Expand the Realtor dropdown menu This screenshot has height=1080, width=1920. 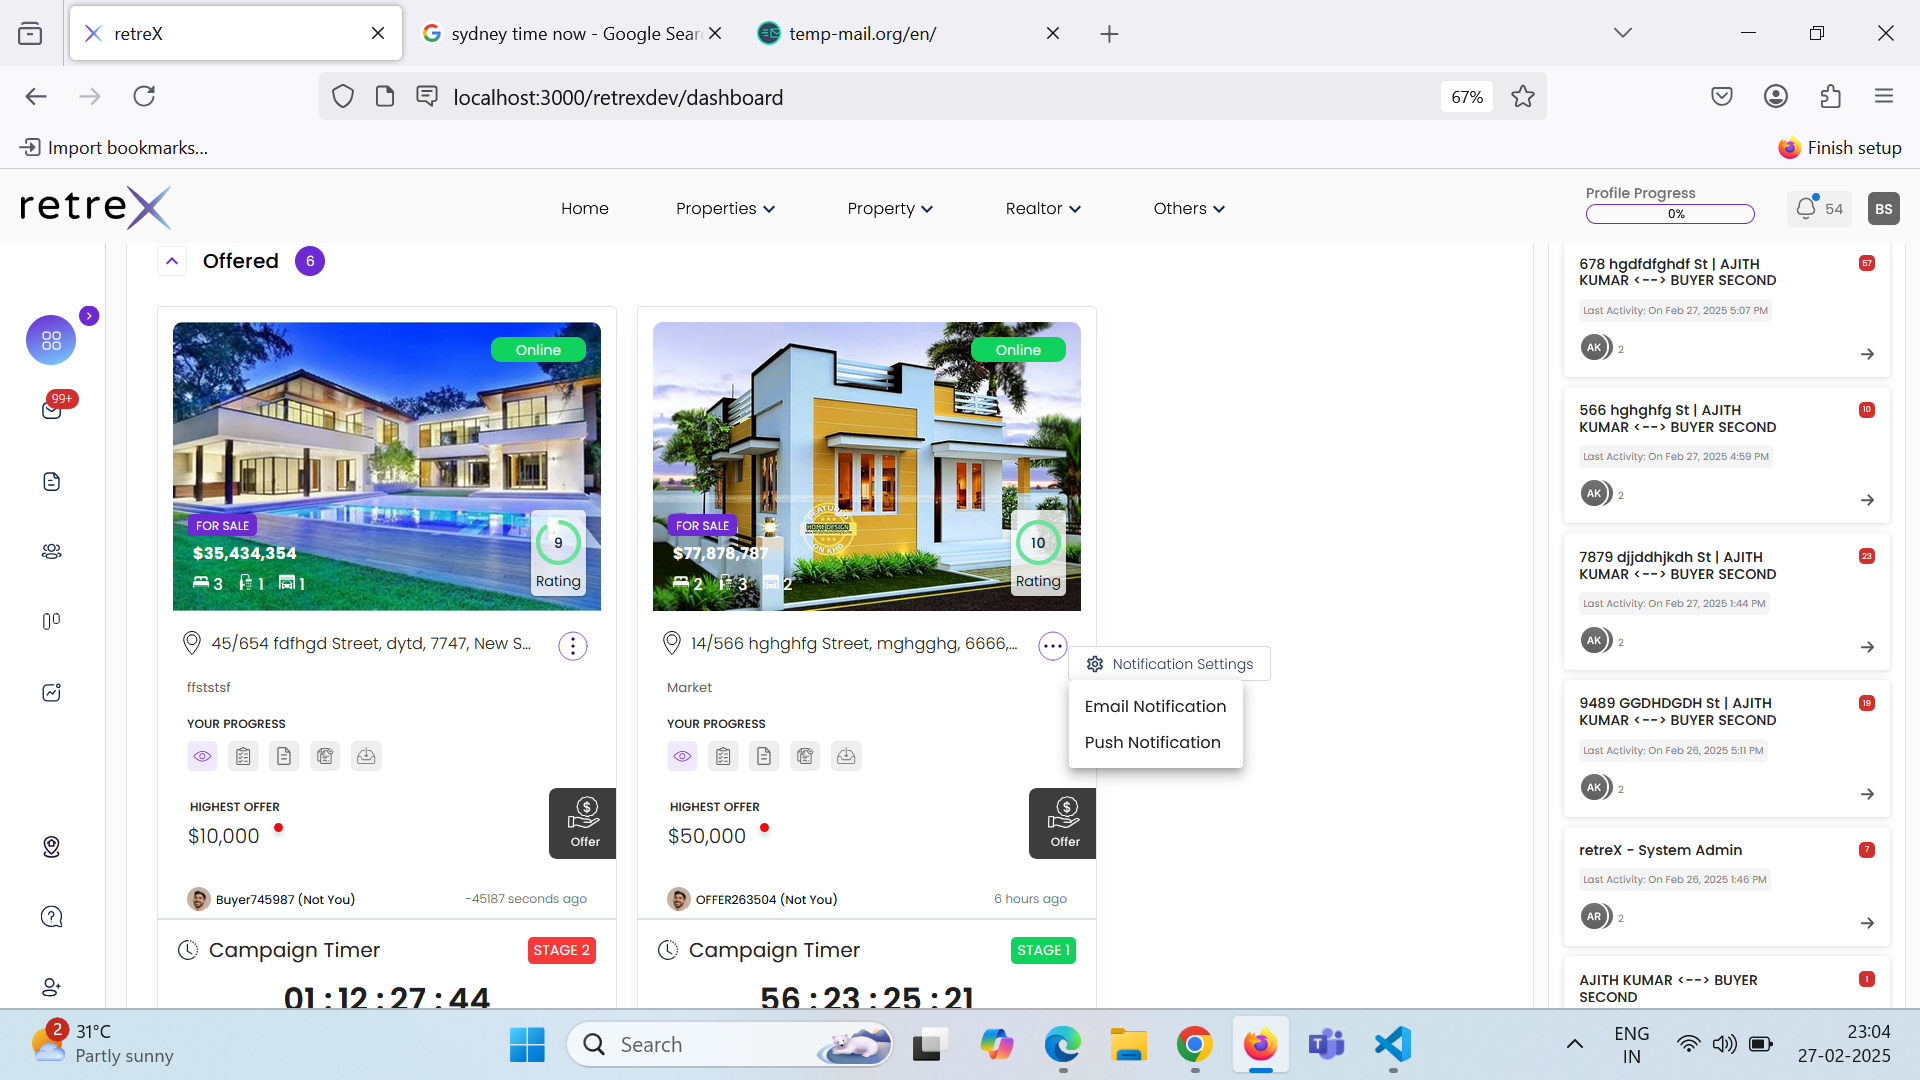pyautogui.click(x=1043, y=209)
